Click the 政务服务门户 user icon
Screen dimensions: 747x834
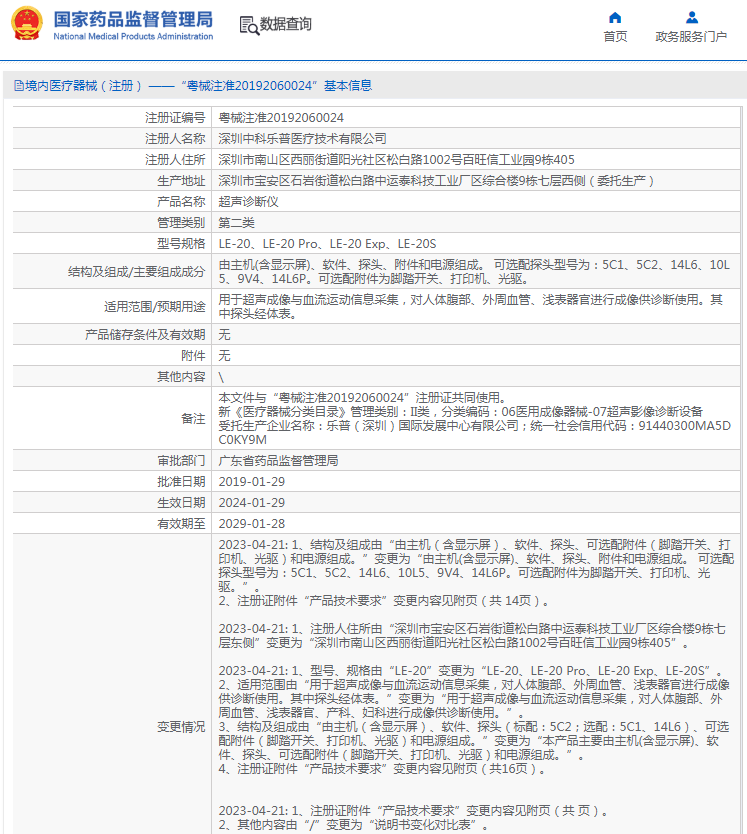click(692, 18)
